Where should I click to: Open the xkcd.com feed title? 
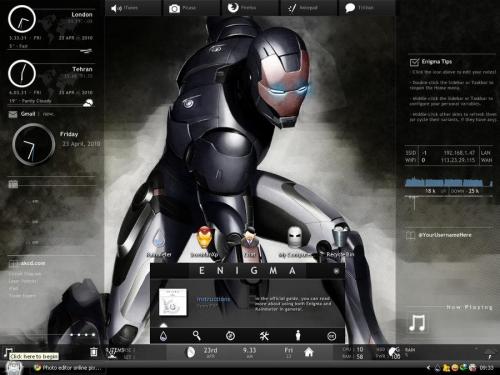(33, 263)
